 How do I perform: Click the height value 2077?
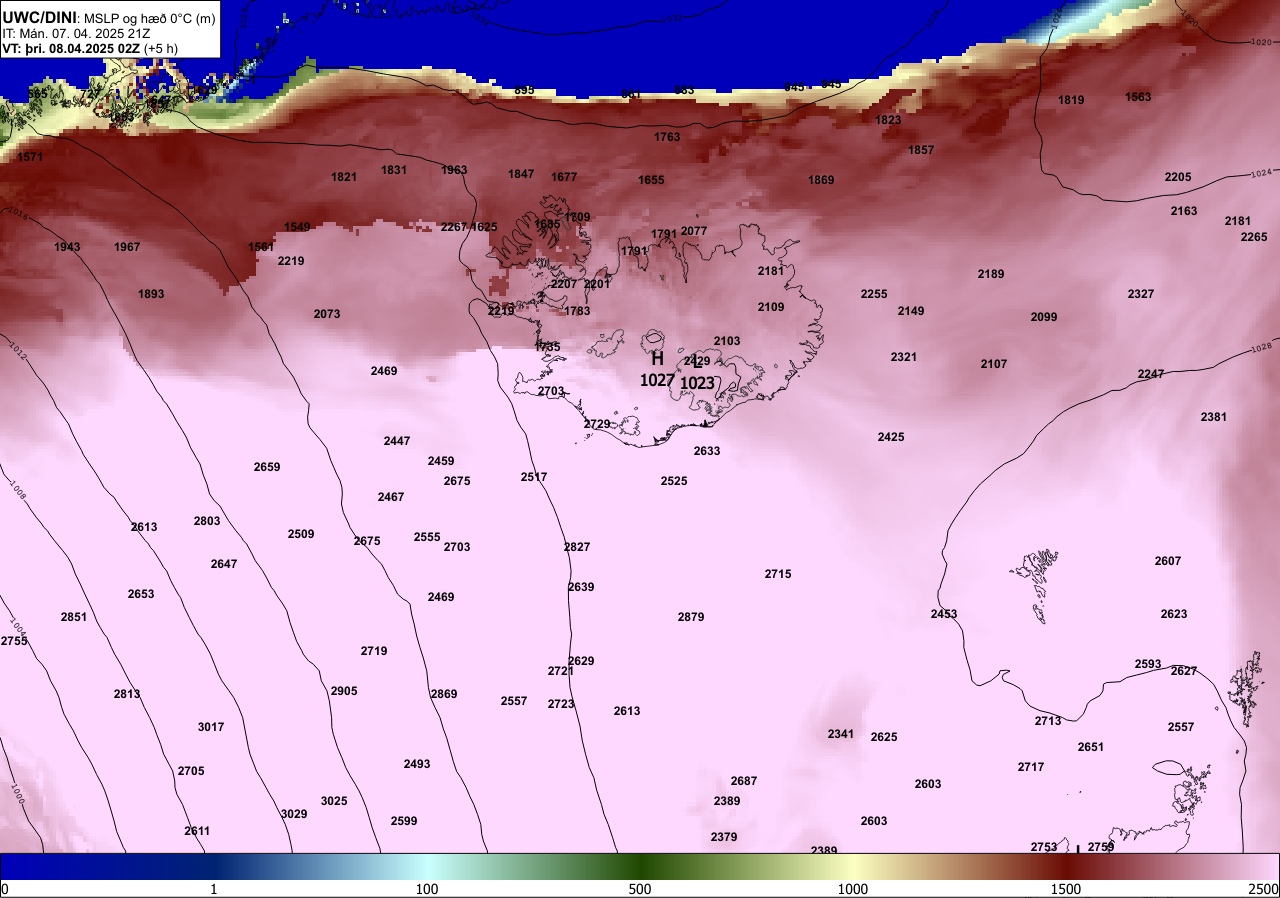(x=694, y=231)
